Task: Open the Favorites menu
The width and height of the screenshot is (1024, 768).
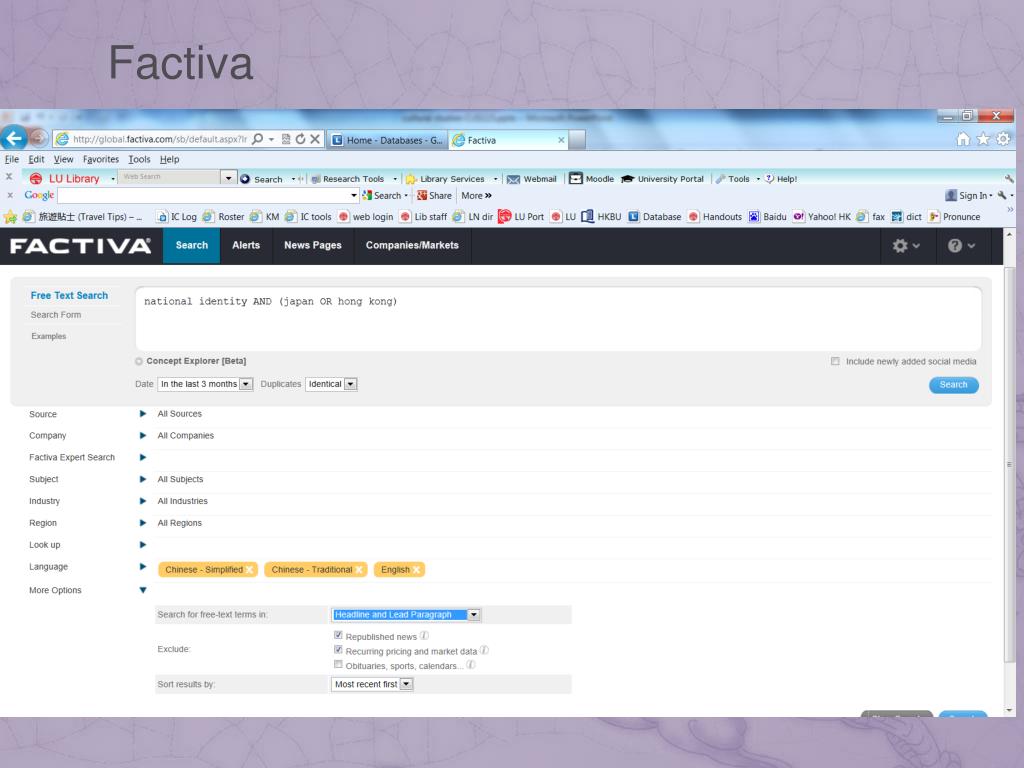Action: click(x=101, y=159)
